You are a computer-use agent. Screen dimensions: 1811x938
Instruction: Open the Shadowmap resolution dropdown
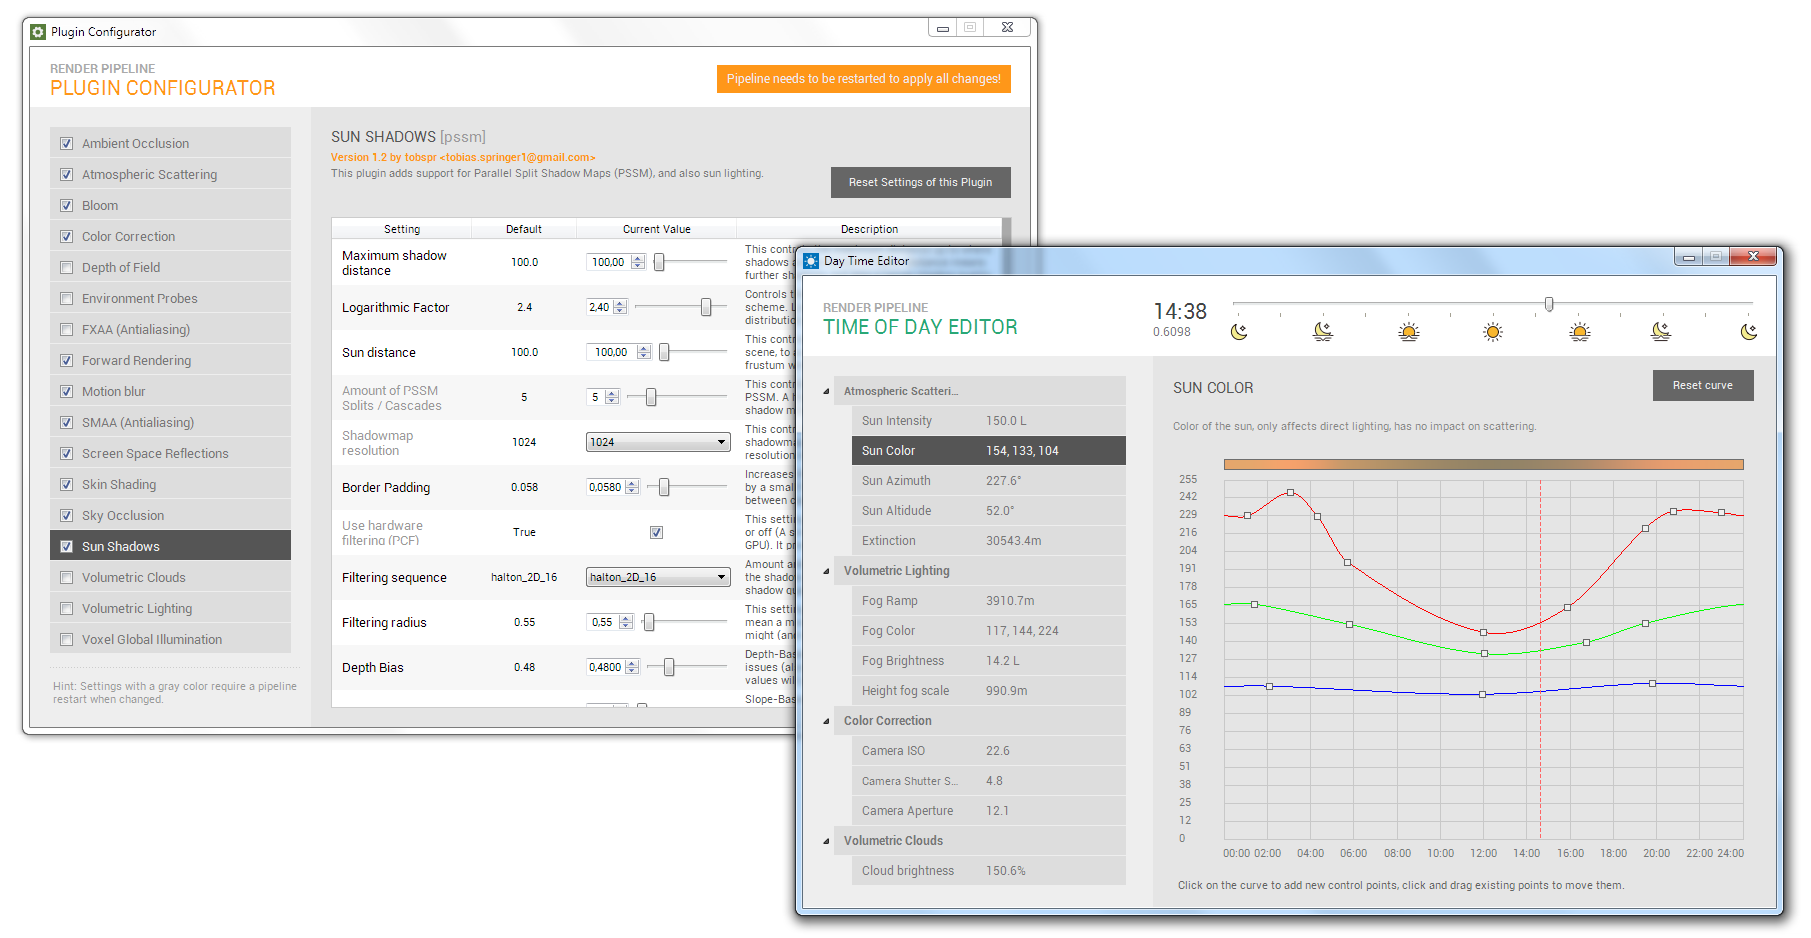point(657,442)
